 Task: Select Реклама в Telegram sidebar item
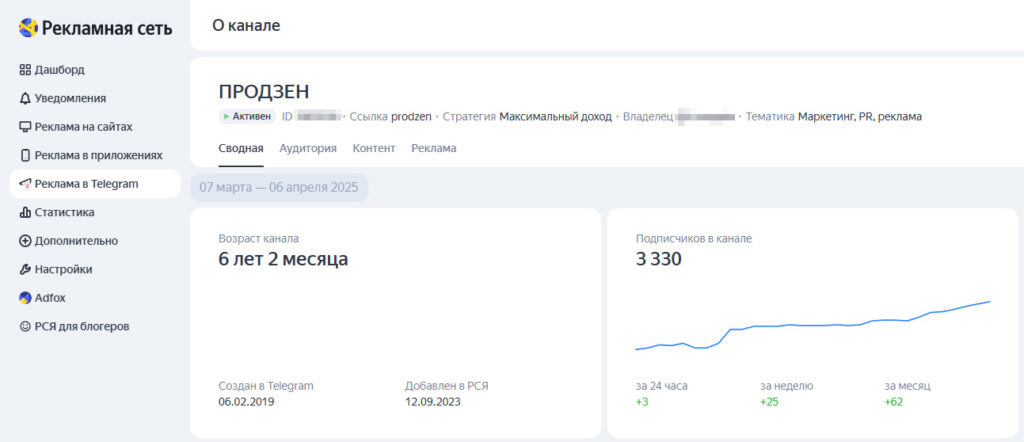click(95, 184)
